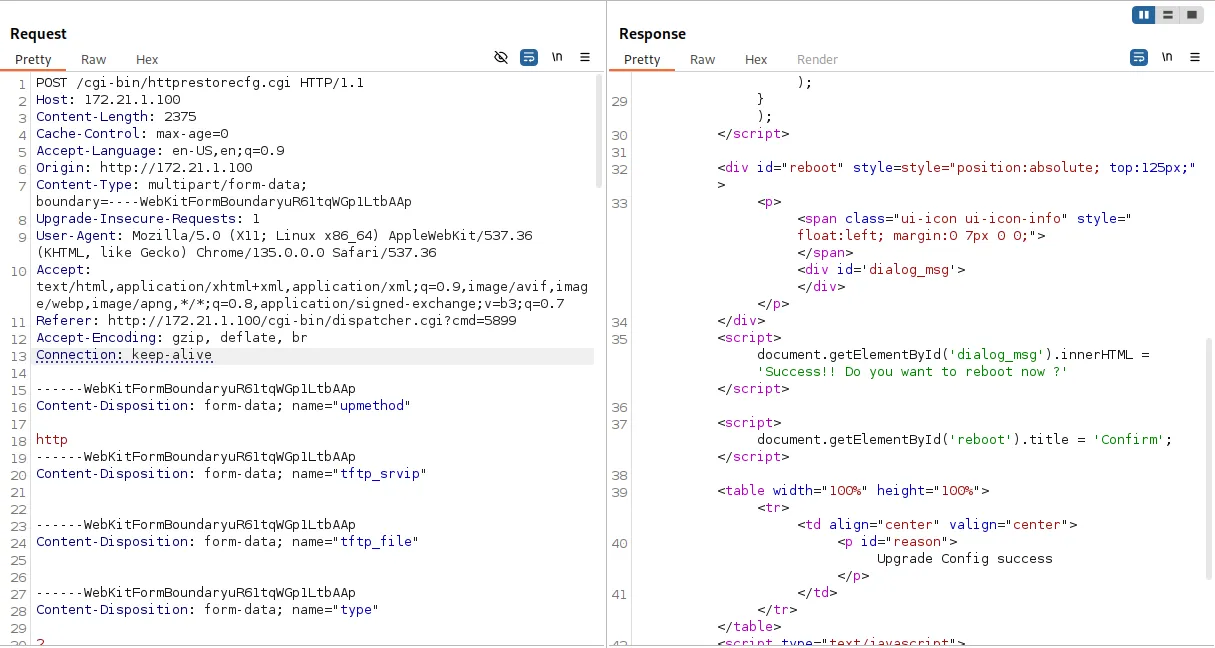Toggle hidden characters eye icon in Request
This screenshot has width=1215, height=648.
pyautogui.click(x=501, y=58)
